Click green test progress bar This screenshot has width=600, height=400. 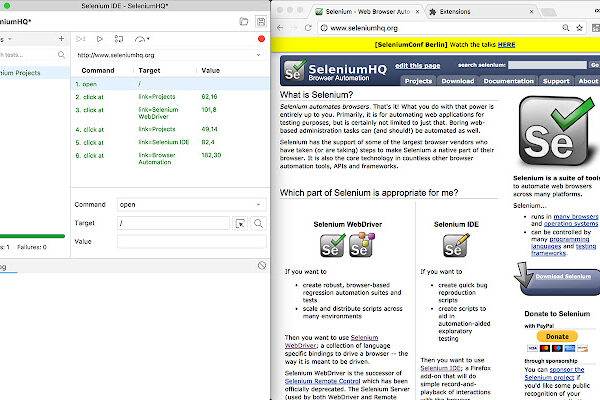pyautogui.click(x=33, y=236)
